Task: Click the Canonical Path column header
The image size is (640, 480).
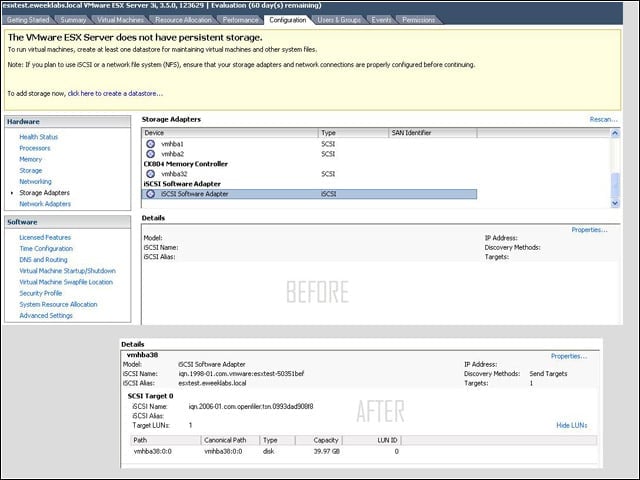Action: coord(231,440)
